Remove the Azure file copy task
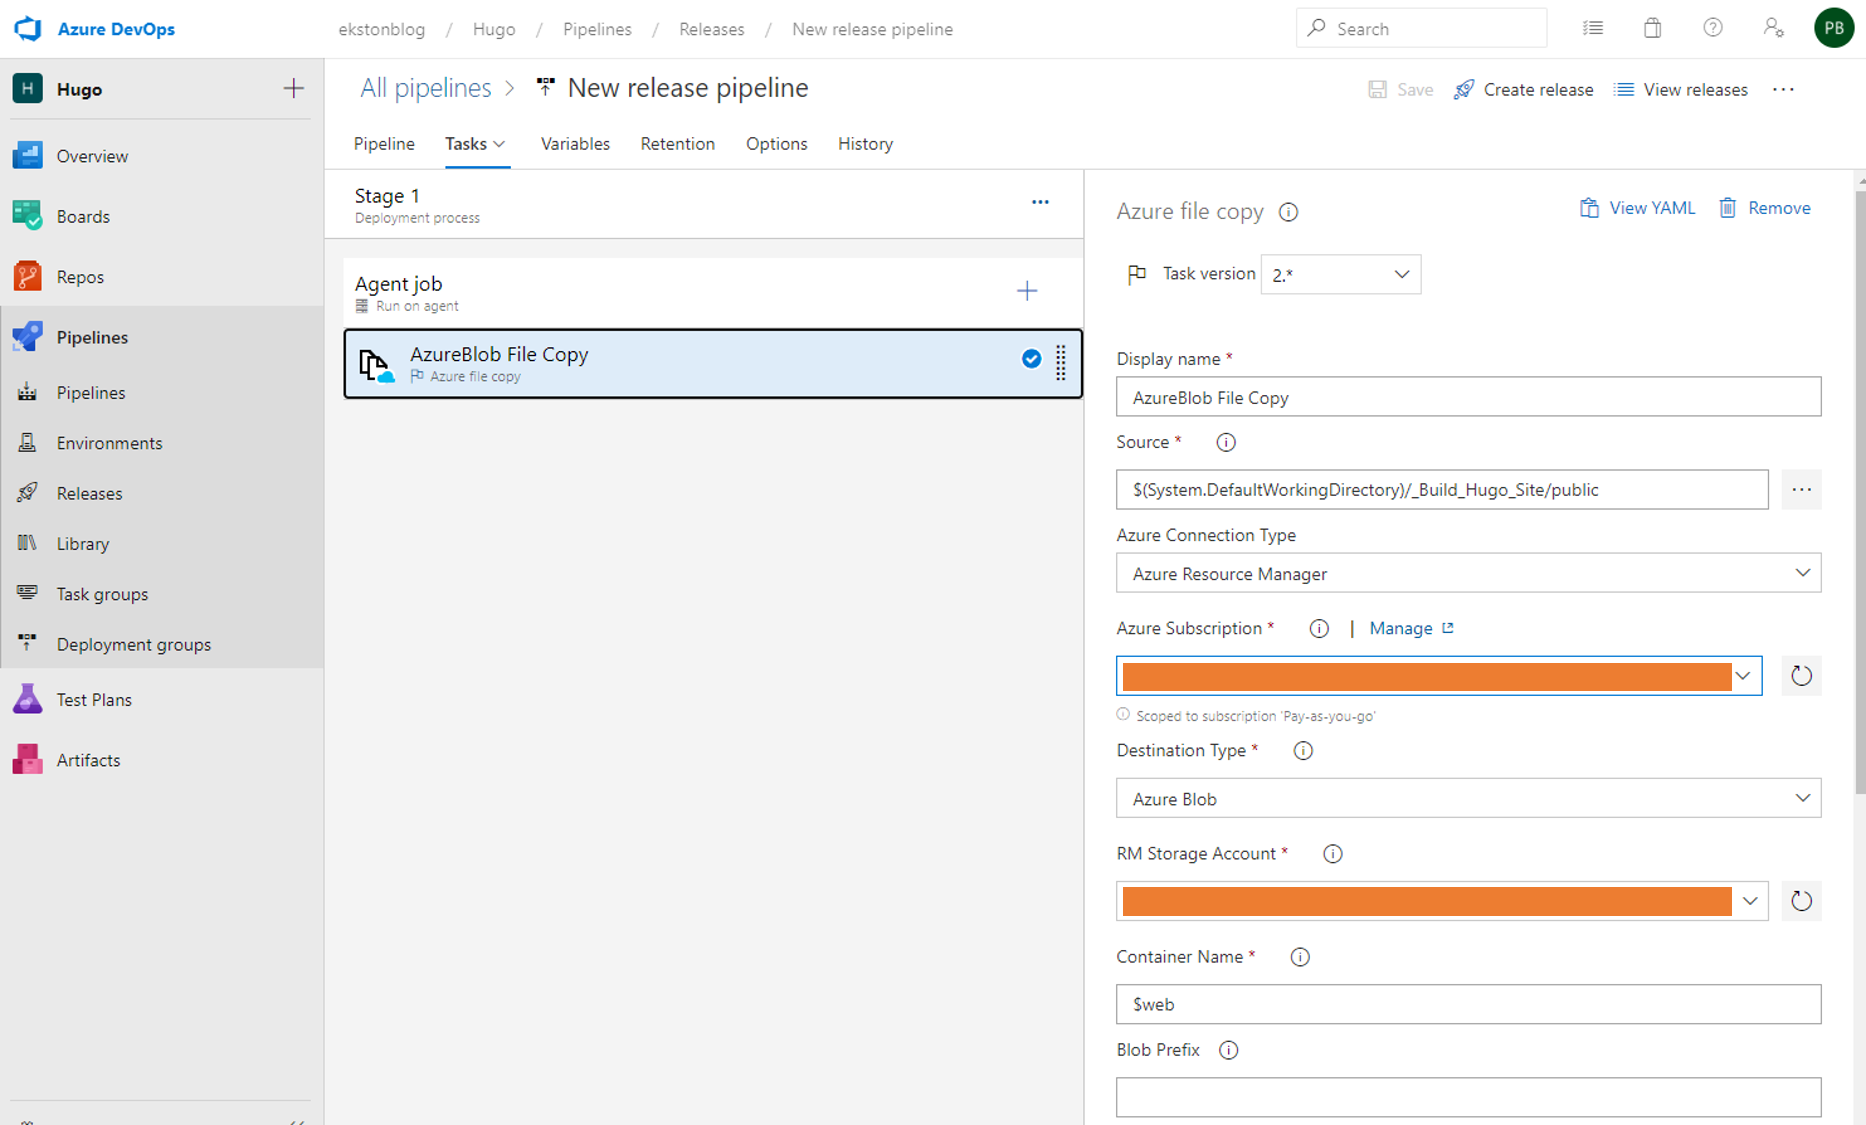The height and width of the screenshot is (1125, 1866). (1765, 208)
